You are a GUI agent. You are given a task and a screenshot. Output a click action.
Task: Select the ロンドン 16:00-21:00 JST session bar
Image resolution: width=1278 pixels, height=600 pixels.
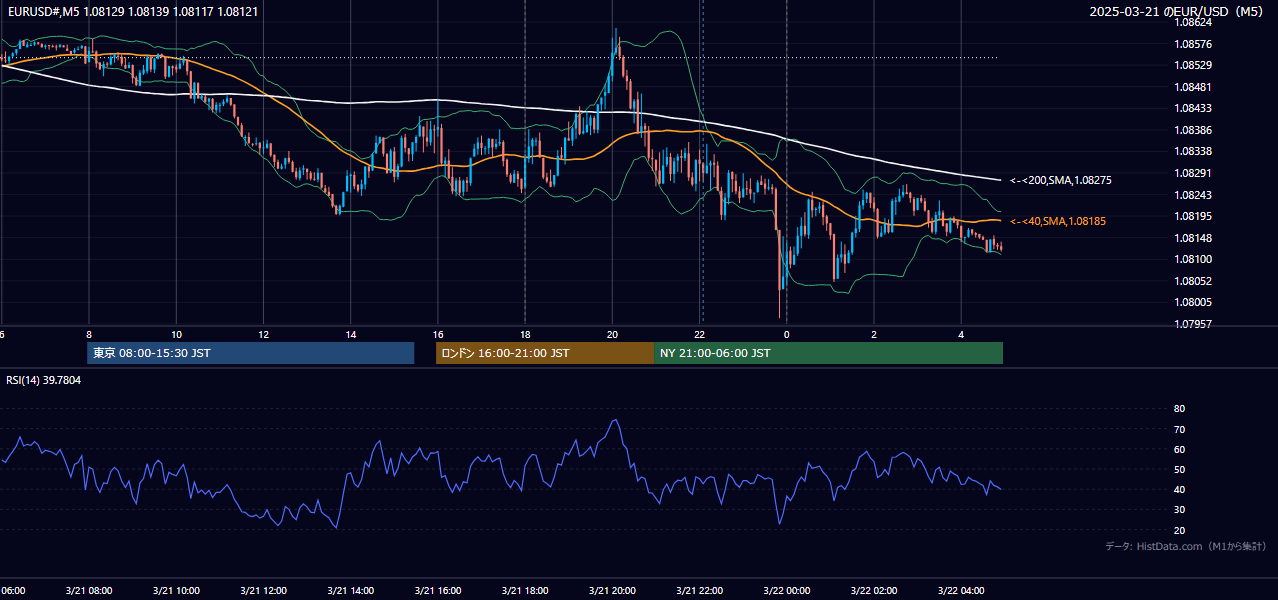pos(544,353)
